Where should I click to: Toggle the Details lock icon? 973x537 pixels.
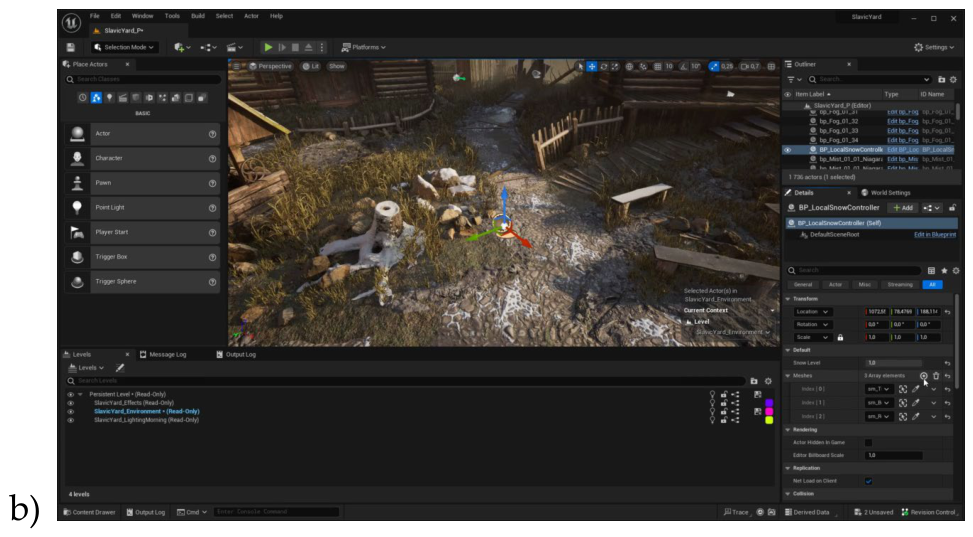pos(953,208)
